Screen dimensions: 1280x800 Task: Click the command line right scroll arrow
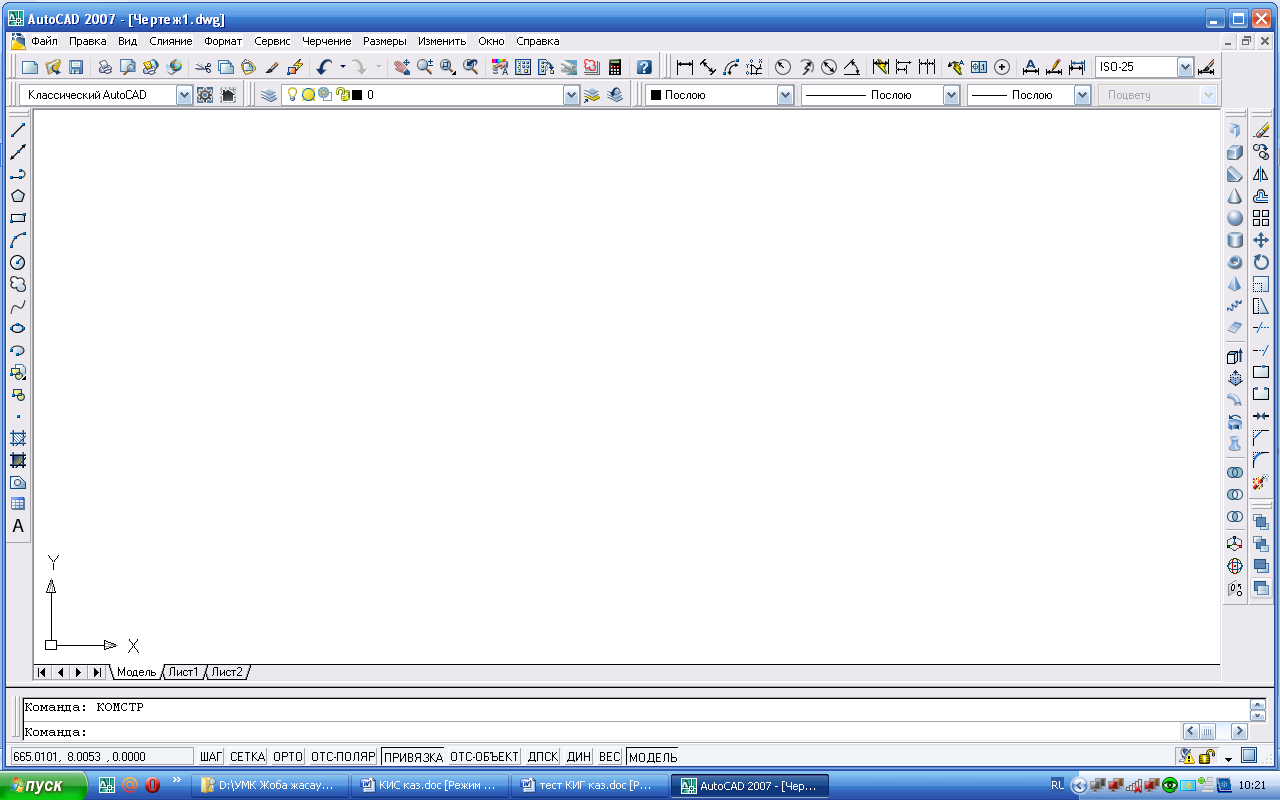pyautogui.click(x=1239, y=732)
